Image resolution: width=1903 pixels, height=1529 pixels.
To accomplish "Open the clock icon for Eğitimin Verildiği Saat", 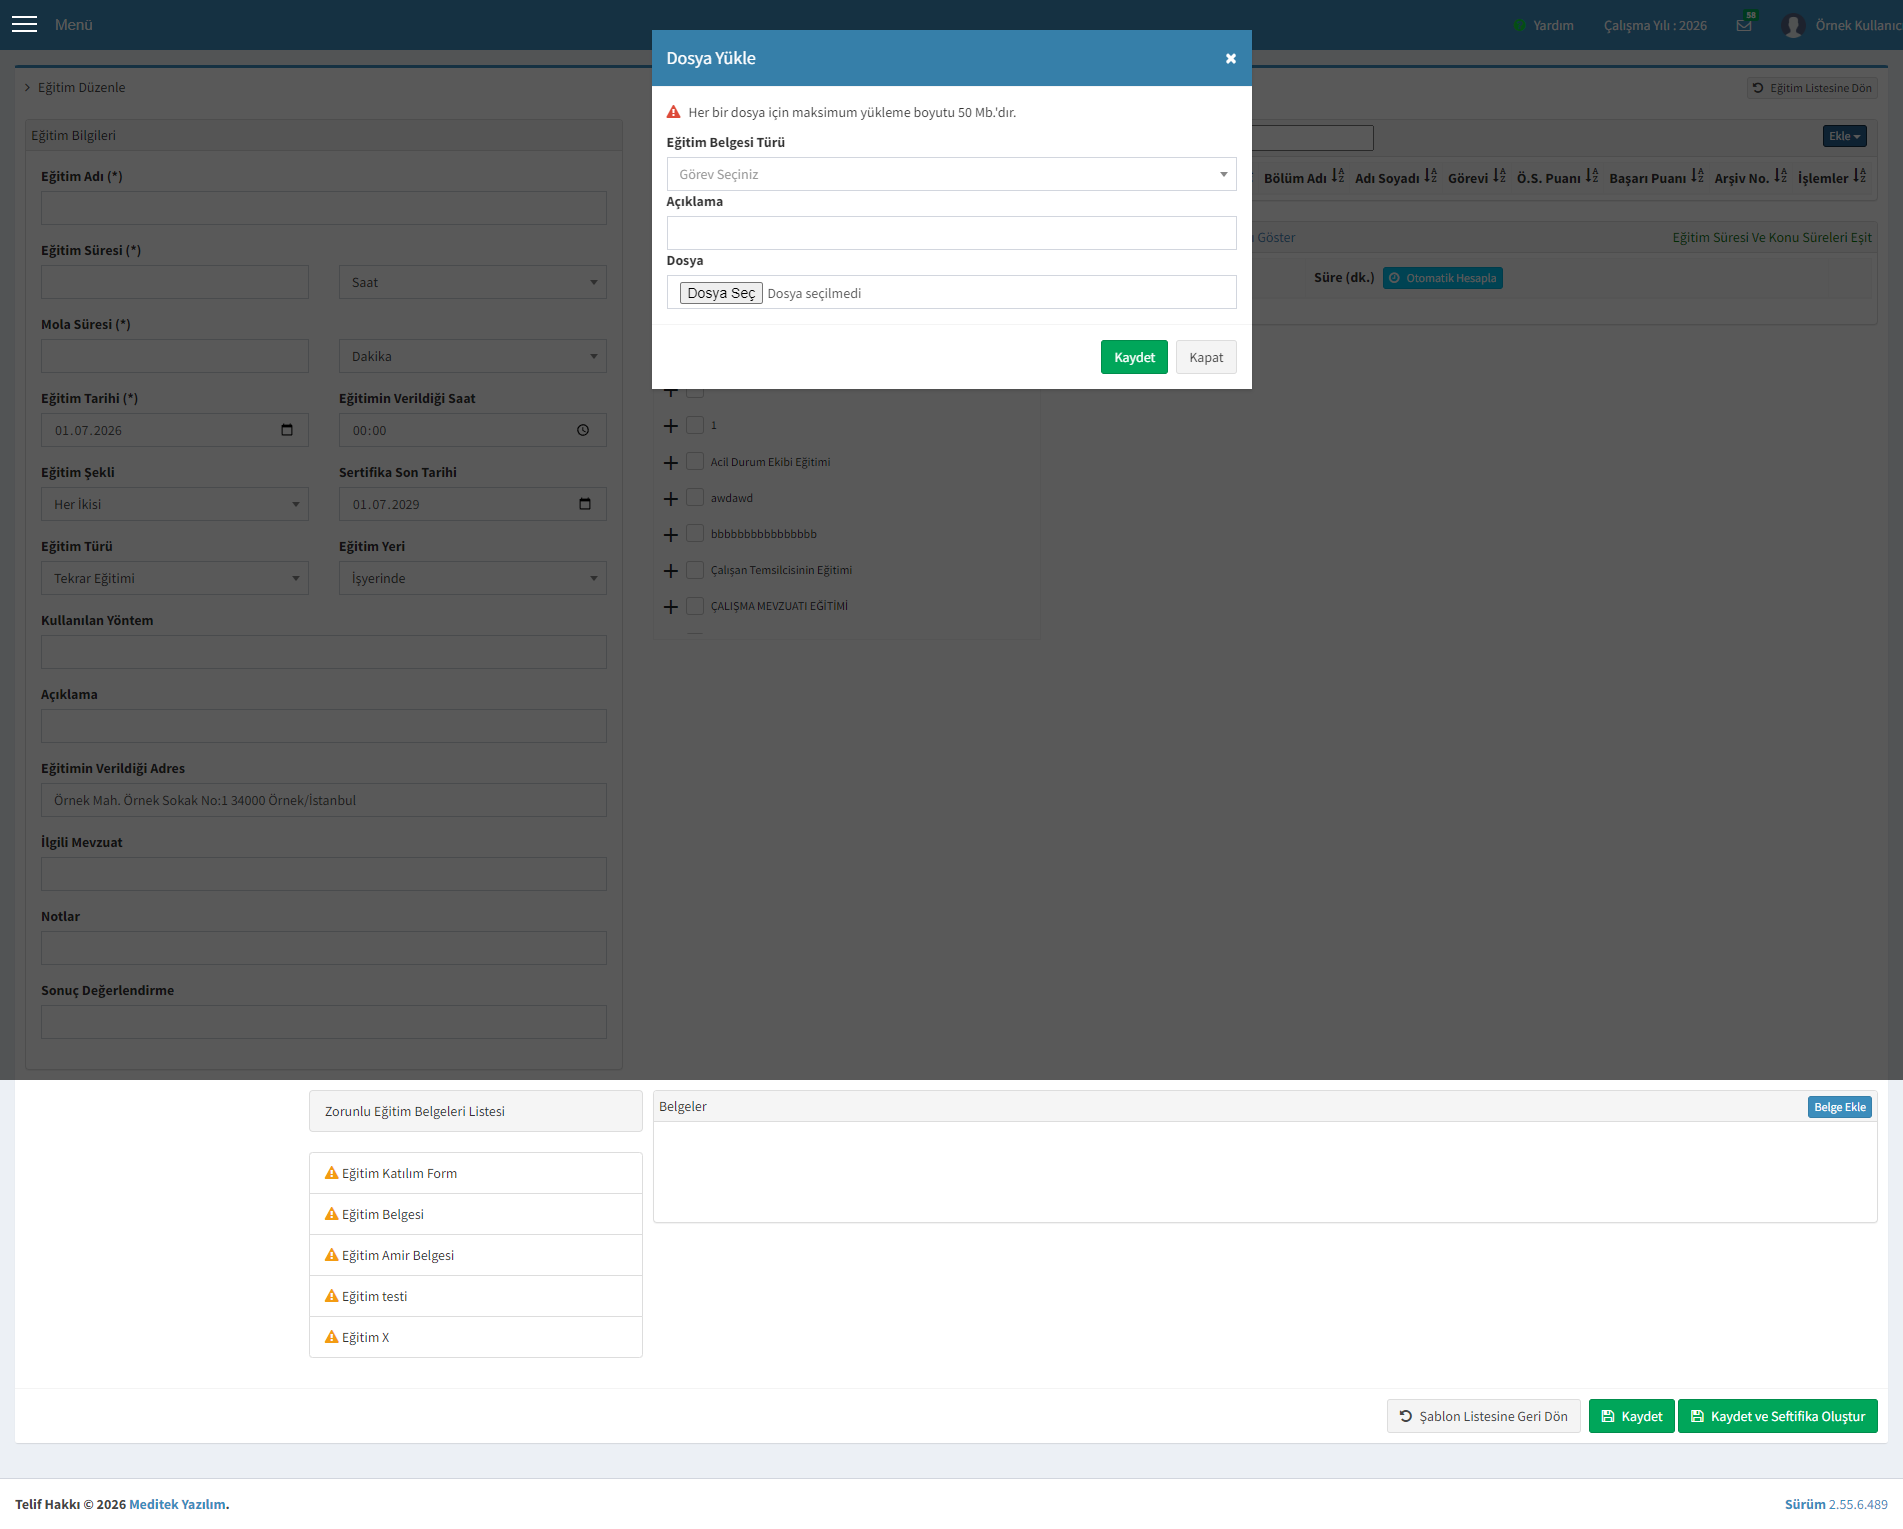I will pyautogui.click(x=583, y=430).
